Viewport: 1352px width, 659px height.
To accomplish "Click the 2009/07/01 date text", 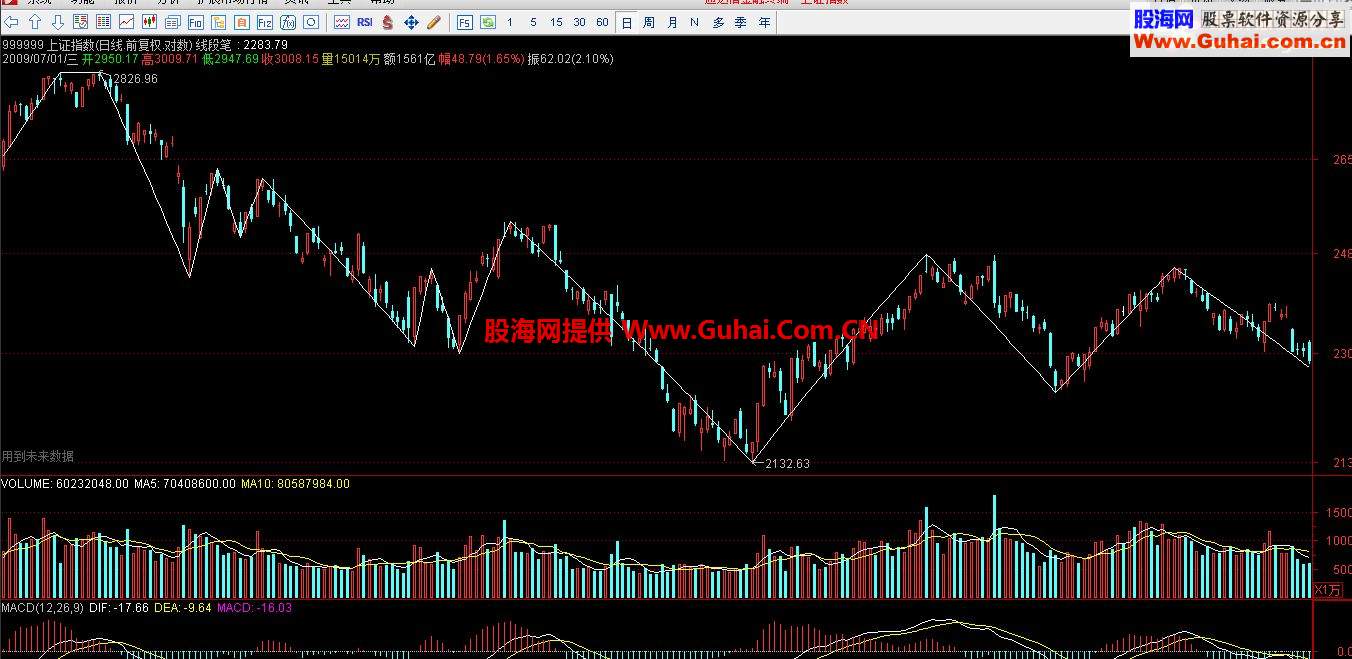I will coord(33,59).
